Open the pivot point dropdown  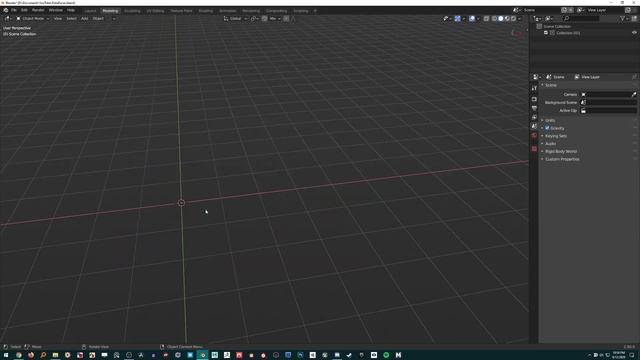click(x=254, y=18)
